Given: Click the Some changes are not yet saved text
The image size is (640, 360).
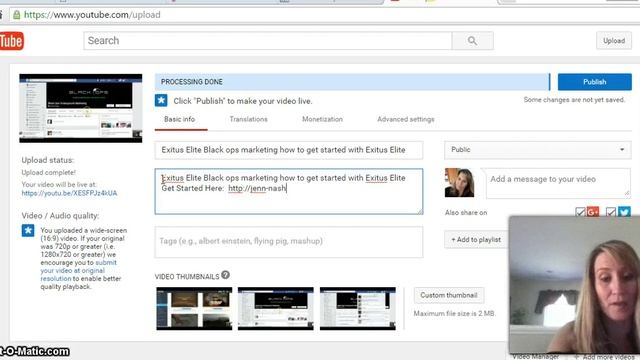Looking at the screenshot, I should tap(574, 100).
